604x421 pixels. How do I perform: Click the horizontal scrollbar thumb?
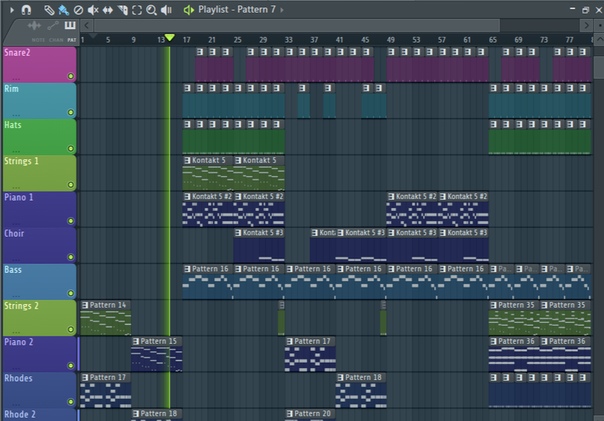coord(297,26)
